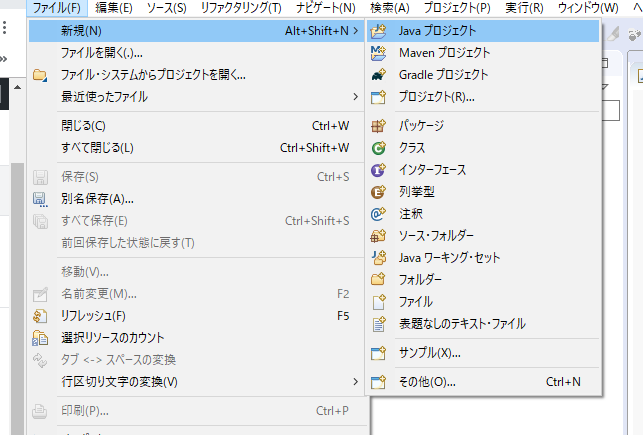Expand the 新規 submenu arrow
This screenshot has height=435, width=643.
355,31
